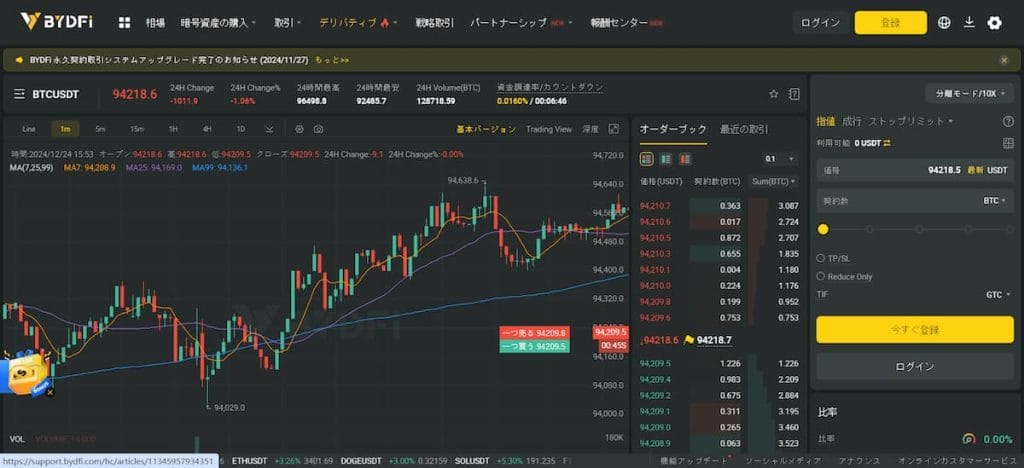This screenshot has height=468, width=1024.
Task: Select the 1H timeframe
Action: click(173, 129)
